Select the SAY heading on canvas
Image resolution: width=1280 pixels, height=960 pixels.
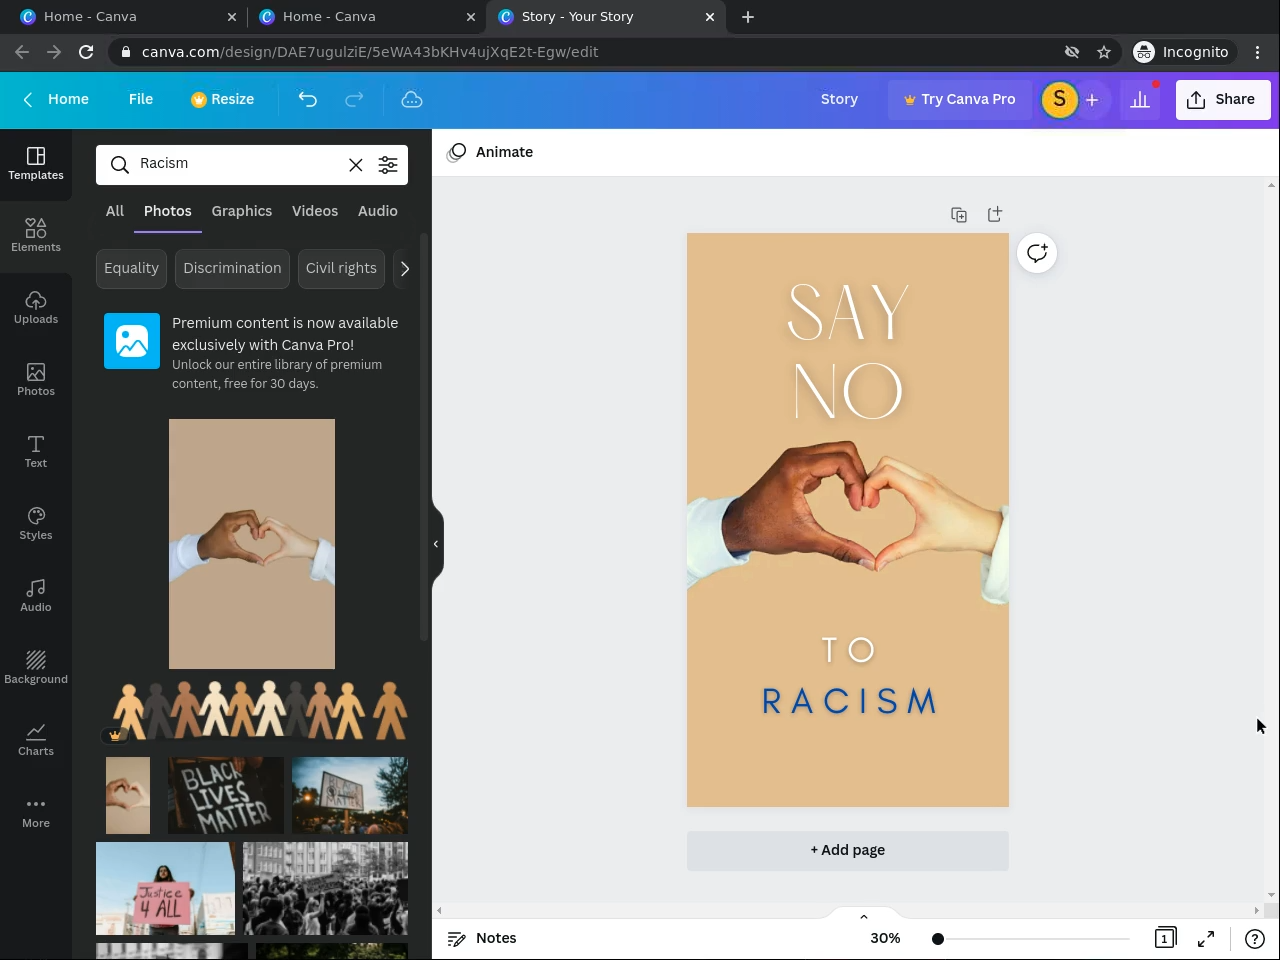coord(848,313)
